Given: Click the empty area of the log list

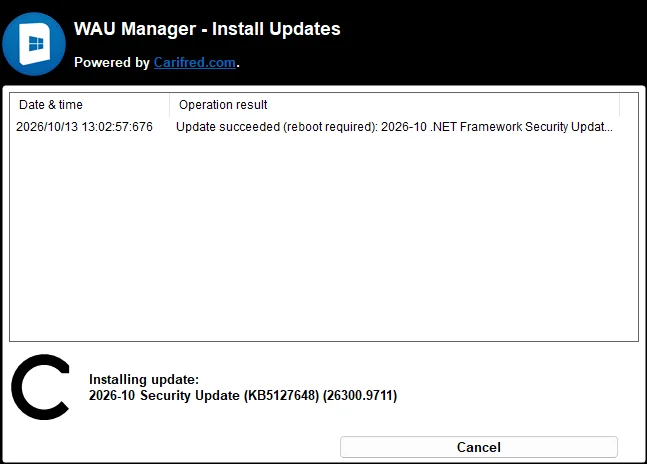Looking at the screenshot, I should click(x=324, y=237).
